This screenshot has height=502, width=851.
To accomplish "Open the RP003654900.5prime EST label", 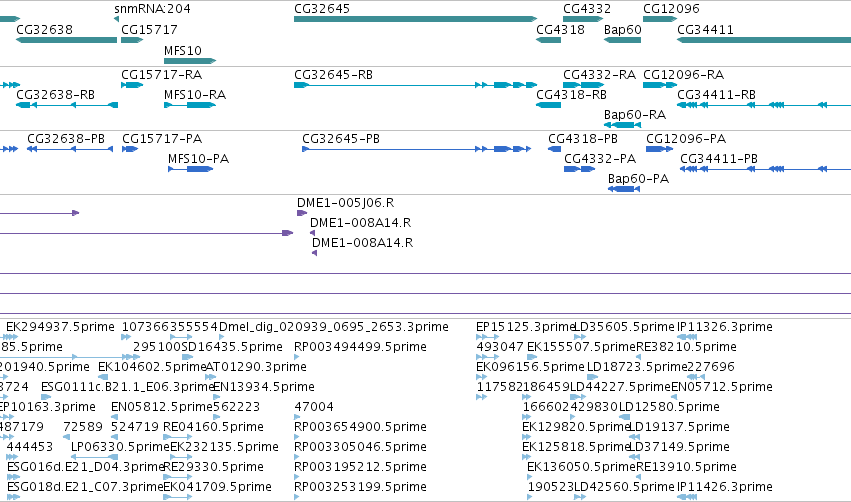I will pyautogui.click(x=360, y=427).
